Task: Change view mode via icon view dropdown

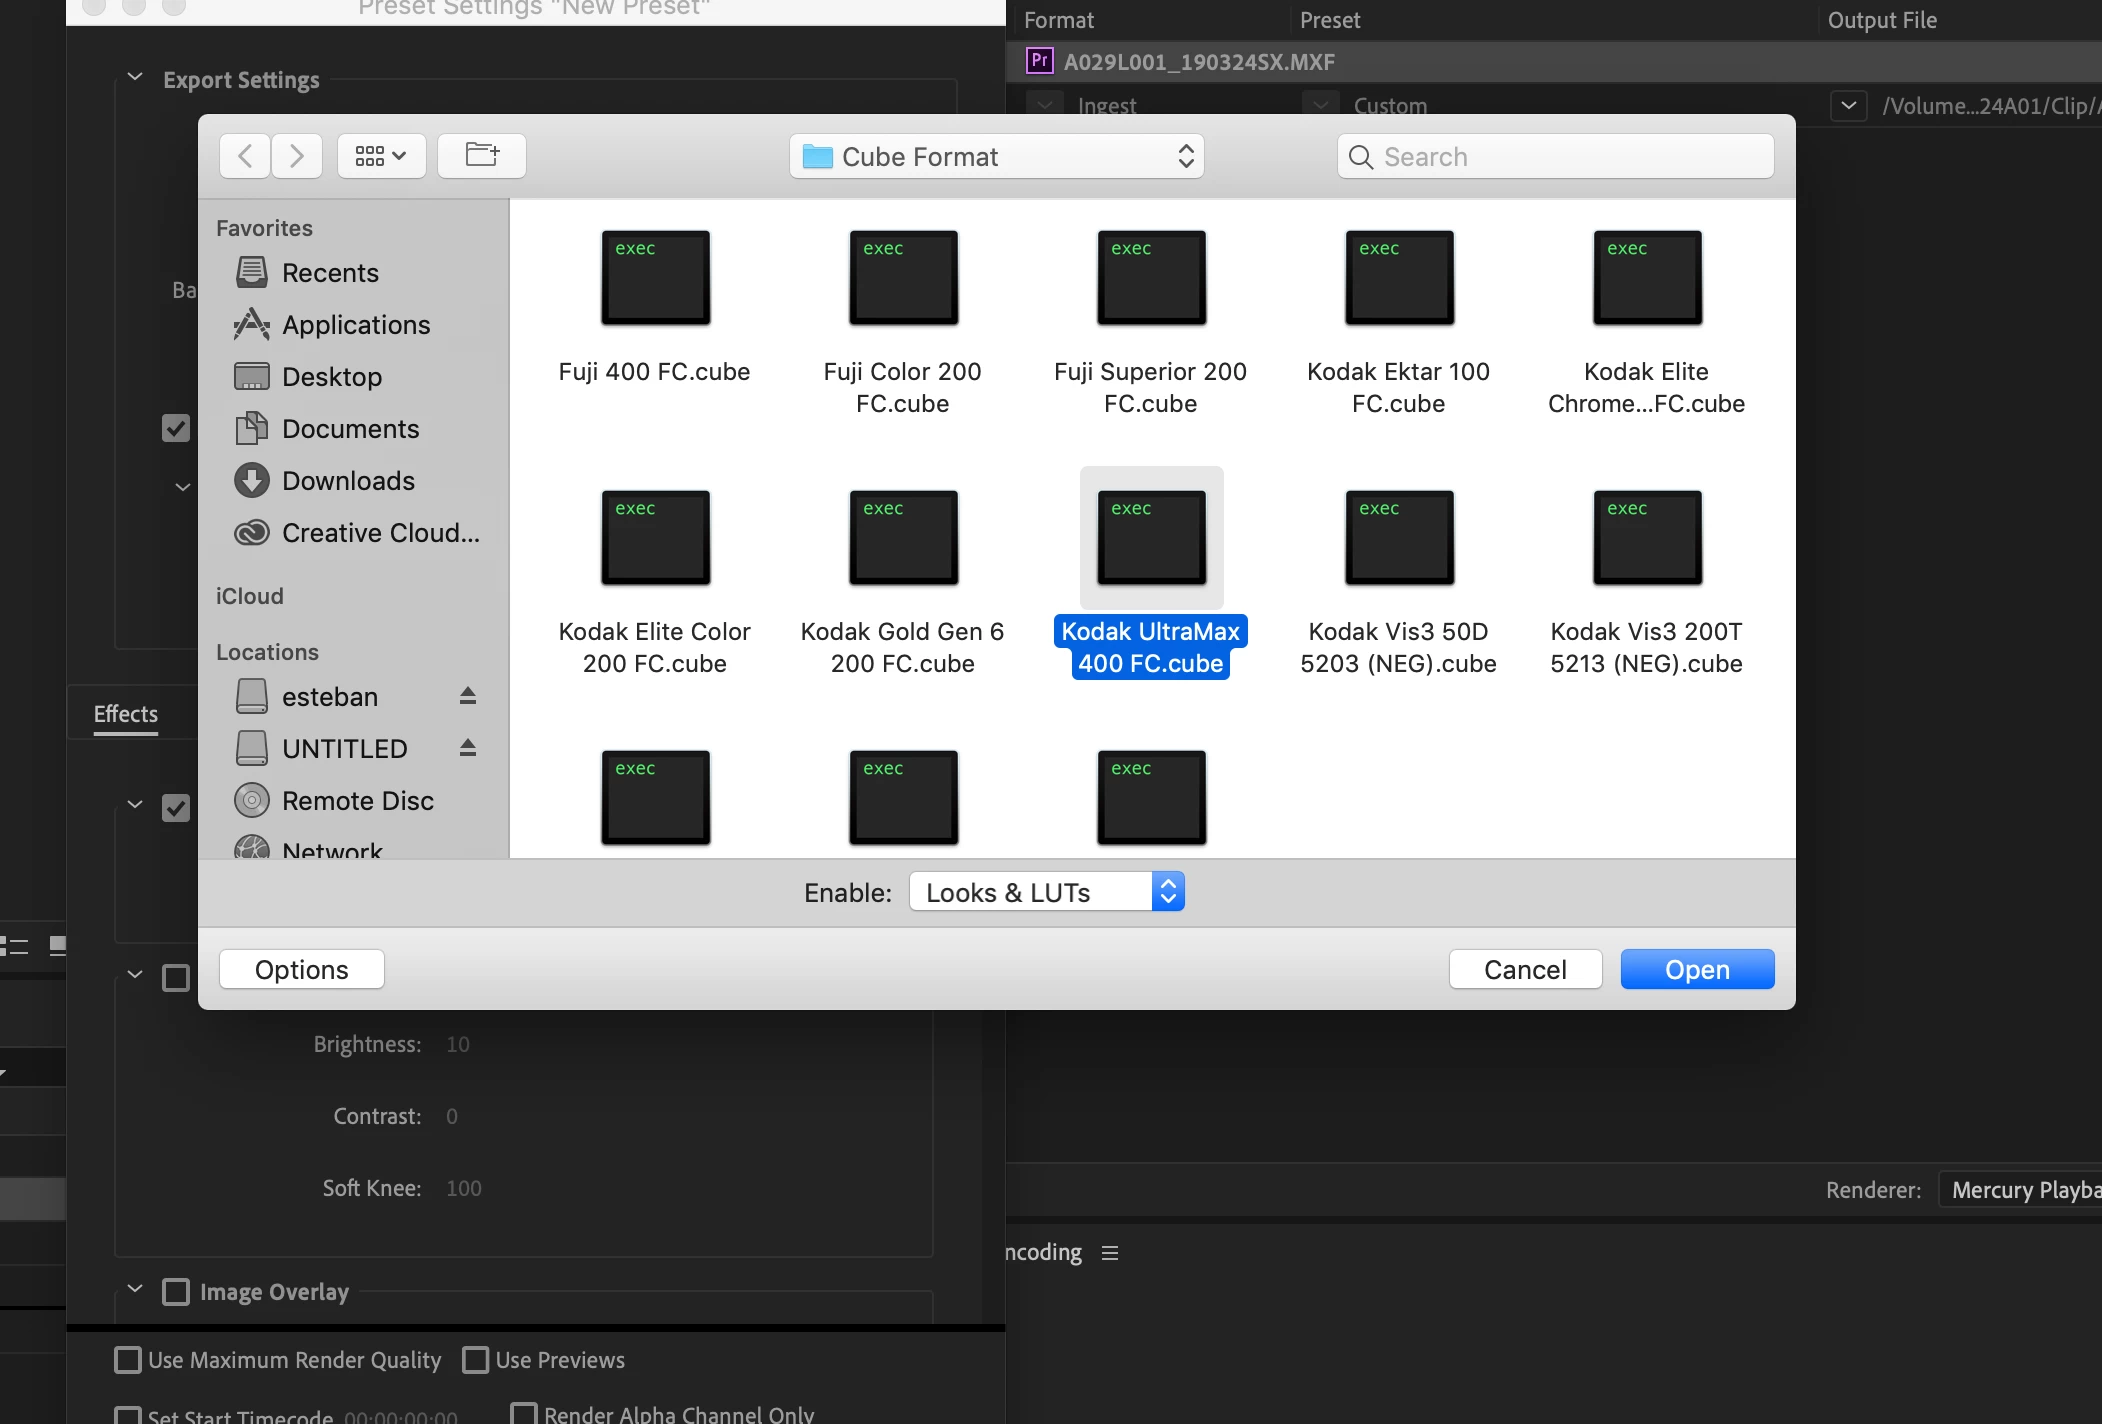Action: pos(381,156)
